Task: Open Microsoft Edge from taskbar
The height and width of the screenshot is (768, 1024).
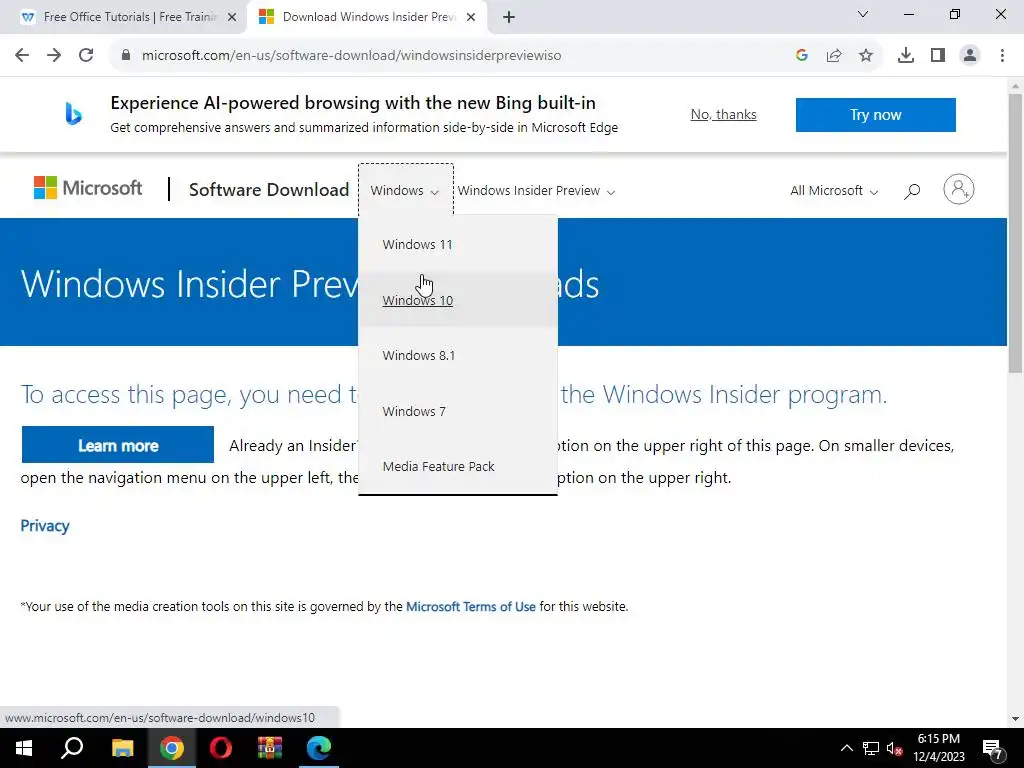Action: click(x=319, y=748)
